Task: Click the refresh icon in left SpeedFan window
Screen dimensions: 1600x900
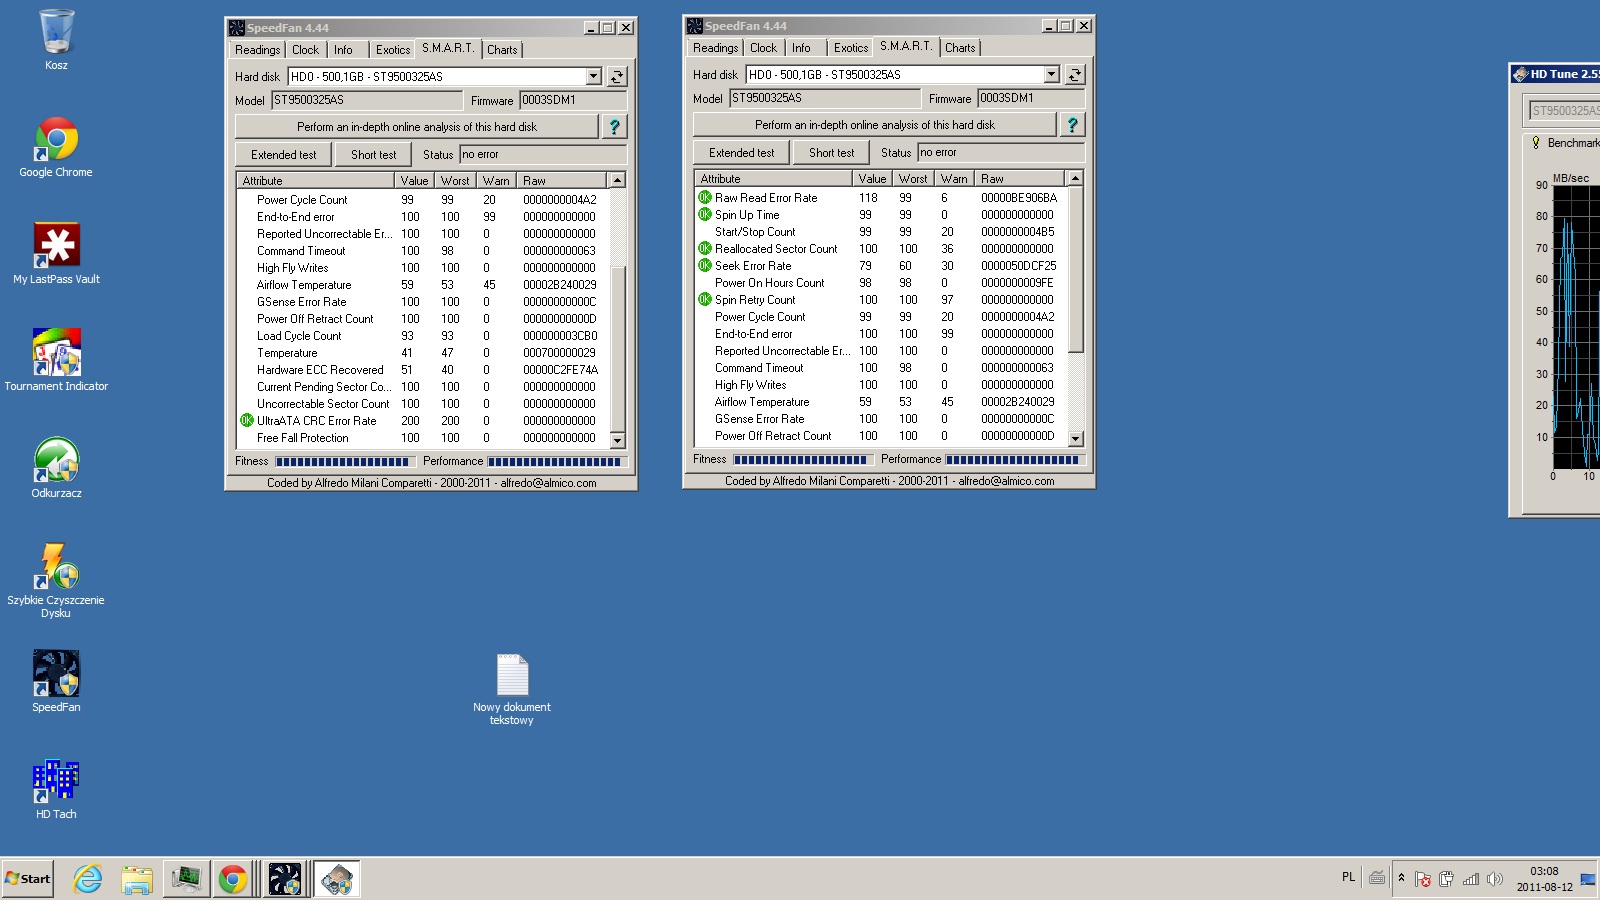Action: [617, 76]
